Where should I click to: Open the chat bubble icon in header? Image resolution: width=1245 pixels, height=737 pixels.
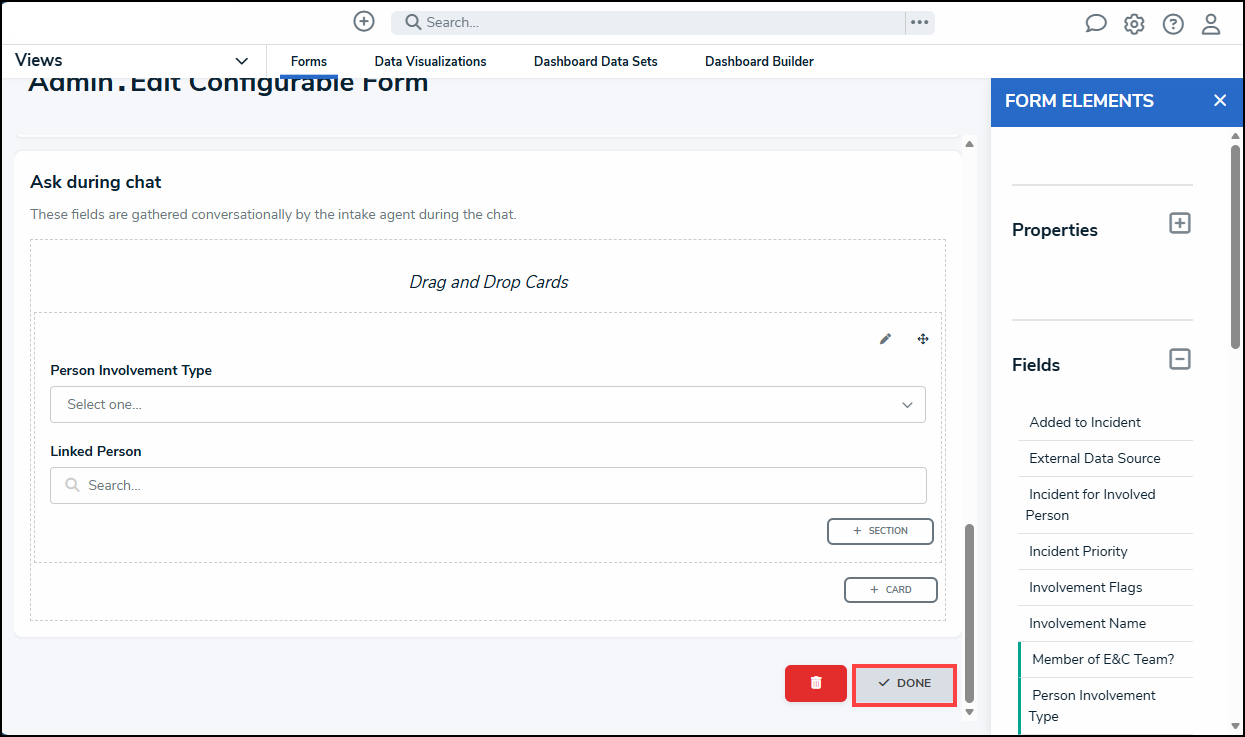tap(1096, 24)
